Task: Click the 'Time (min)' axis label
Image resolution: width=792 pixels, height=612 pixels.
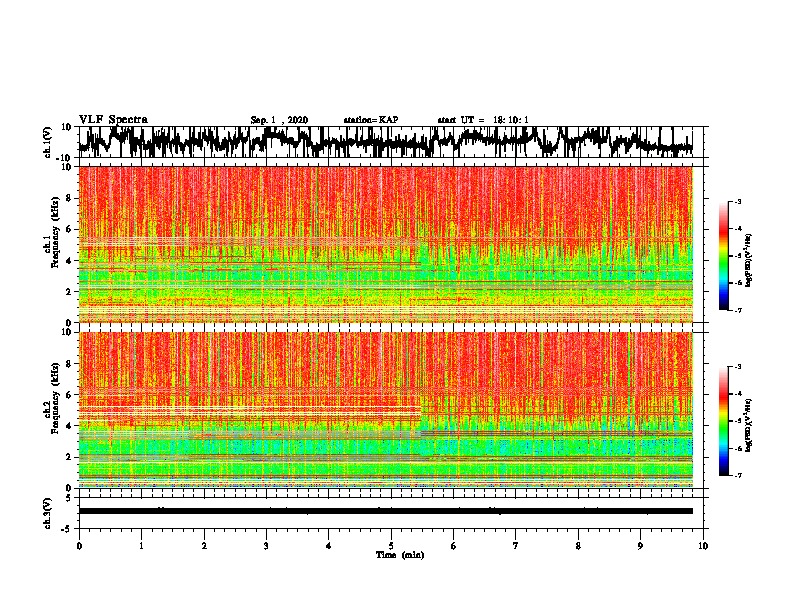Action: [400, 555]
